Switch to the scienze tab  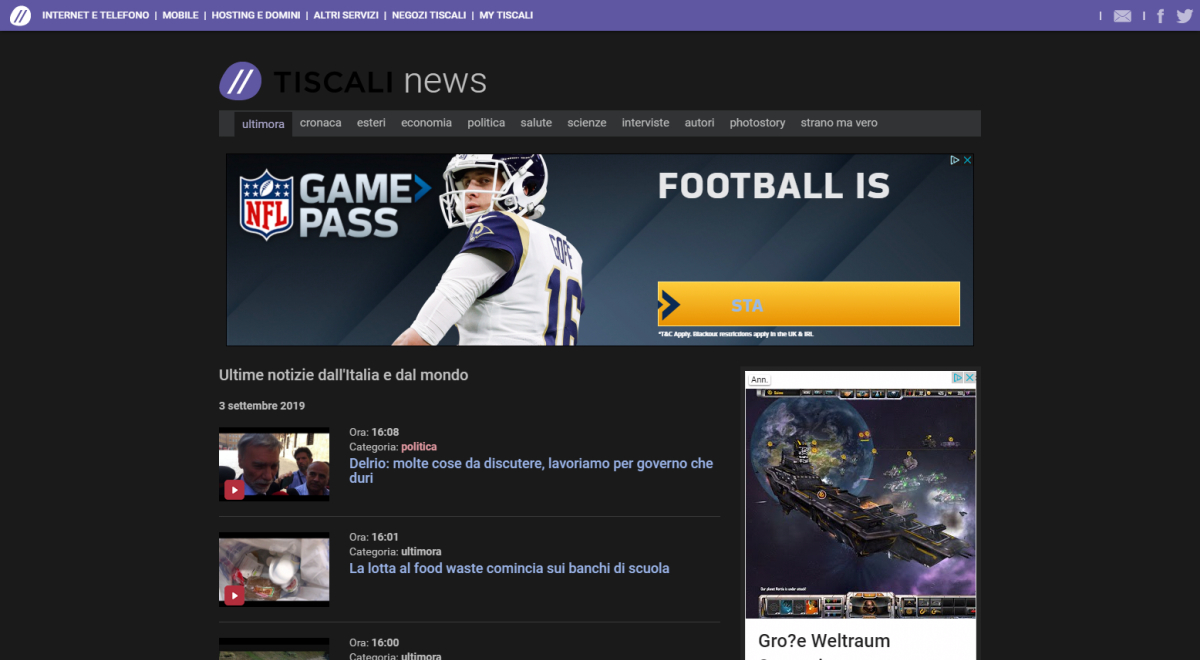(x=587, y=123)
